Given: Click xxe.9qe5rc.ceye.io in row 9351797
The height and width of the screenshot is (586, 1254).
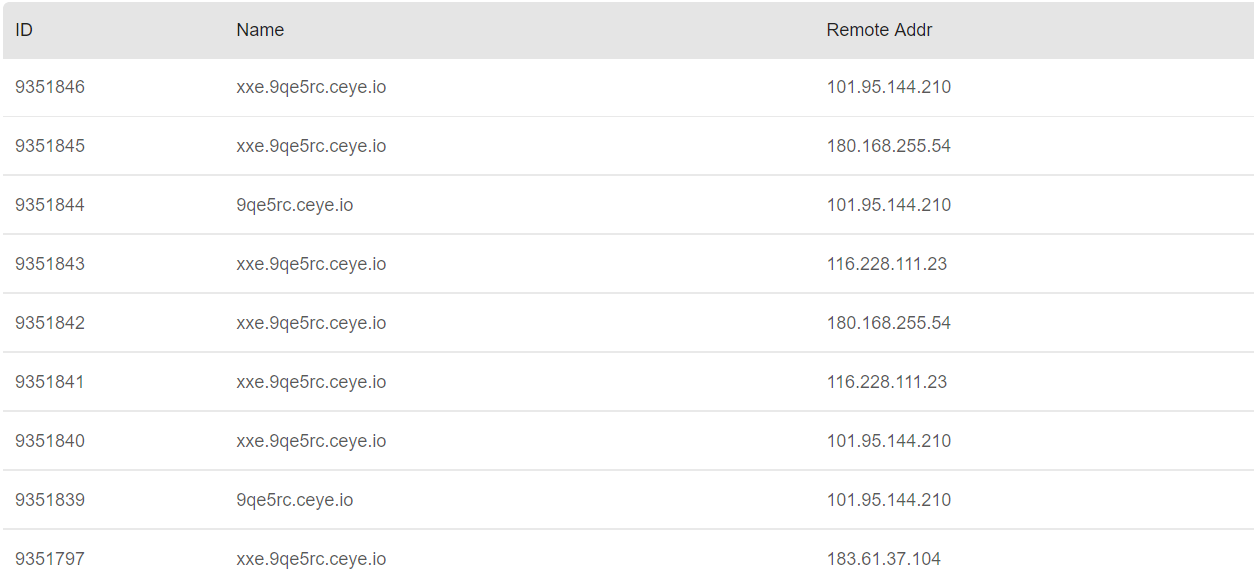Looking at the screenshot, I should pos(311,559).
